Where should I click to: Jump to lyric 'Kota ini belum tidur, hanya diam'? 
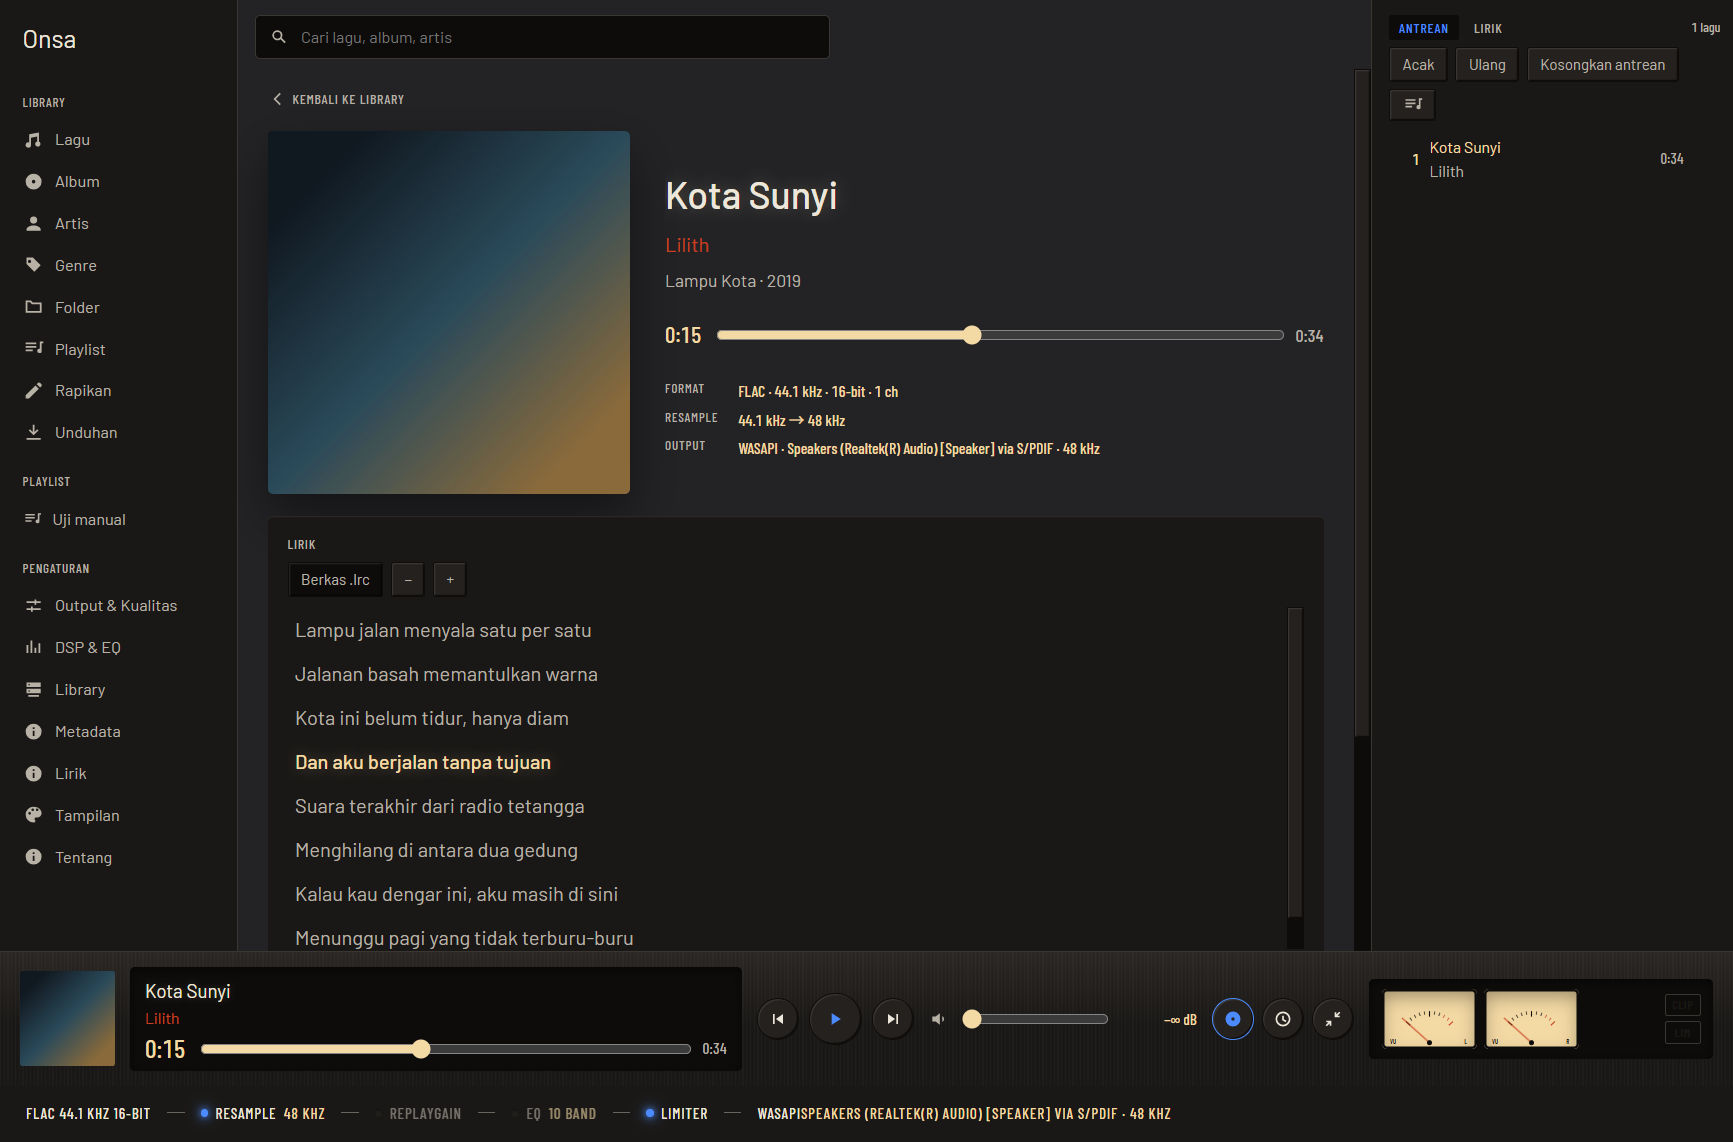pos(432,719)
